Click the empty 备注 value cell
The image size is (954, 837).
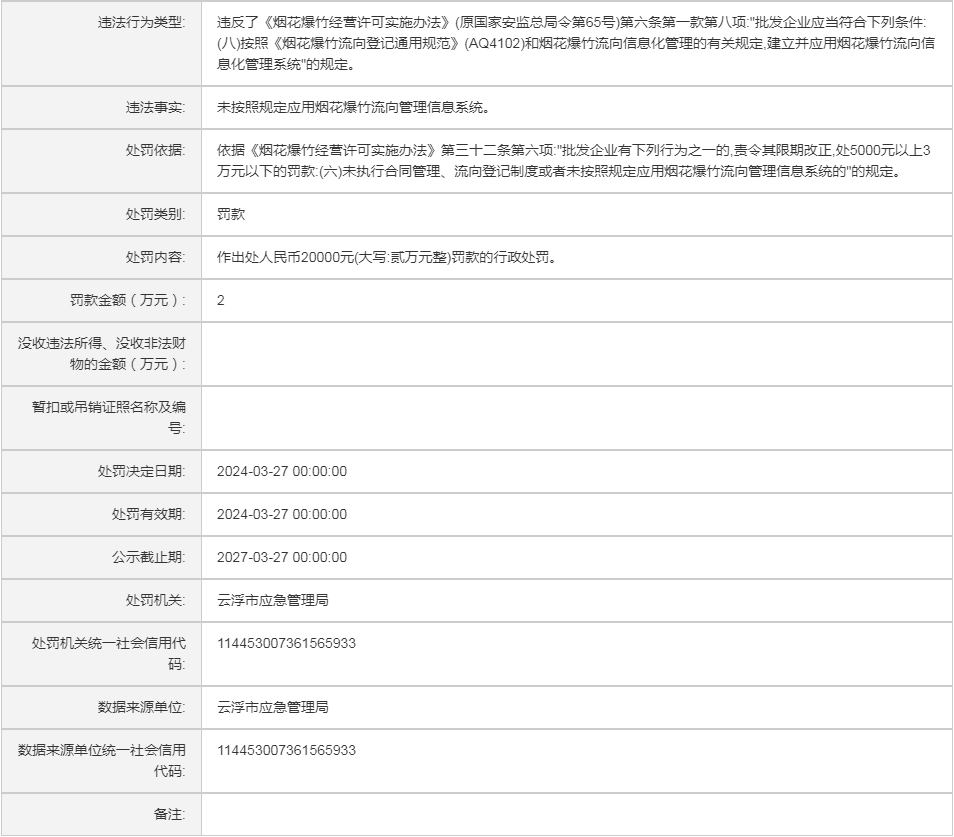[576, 814]
